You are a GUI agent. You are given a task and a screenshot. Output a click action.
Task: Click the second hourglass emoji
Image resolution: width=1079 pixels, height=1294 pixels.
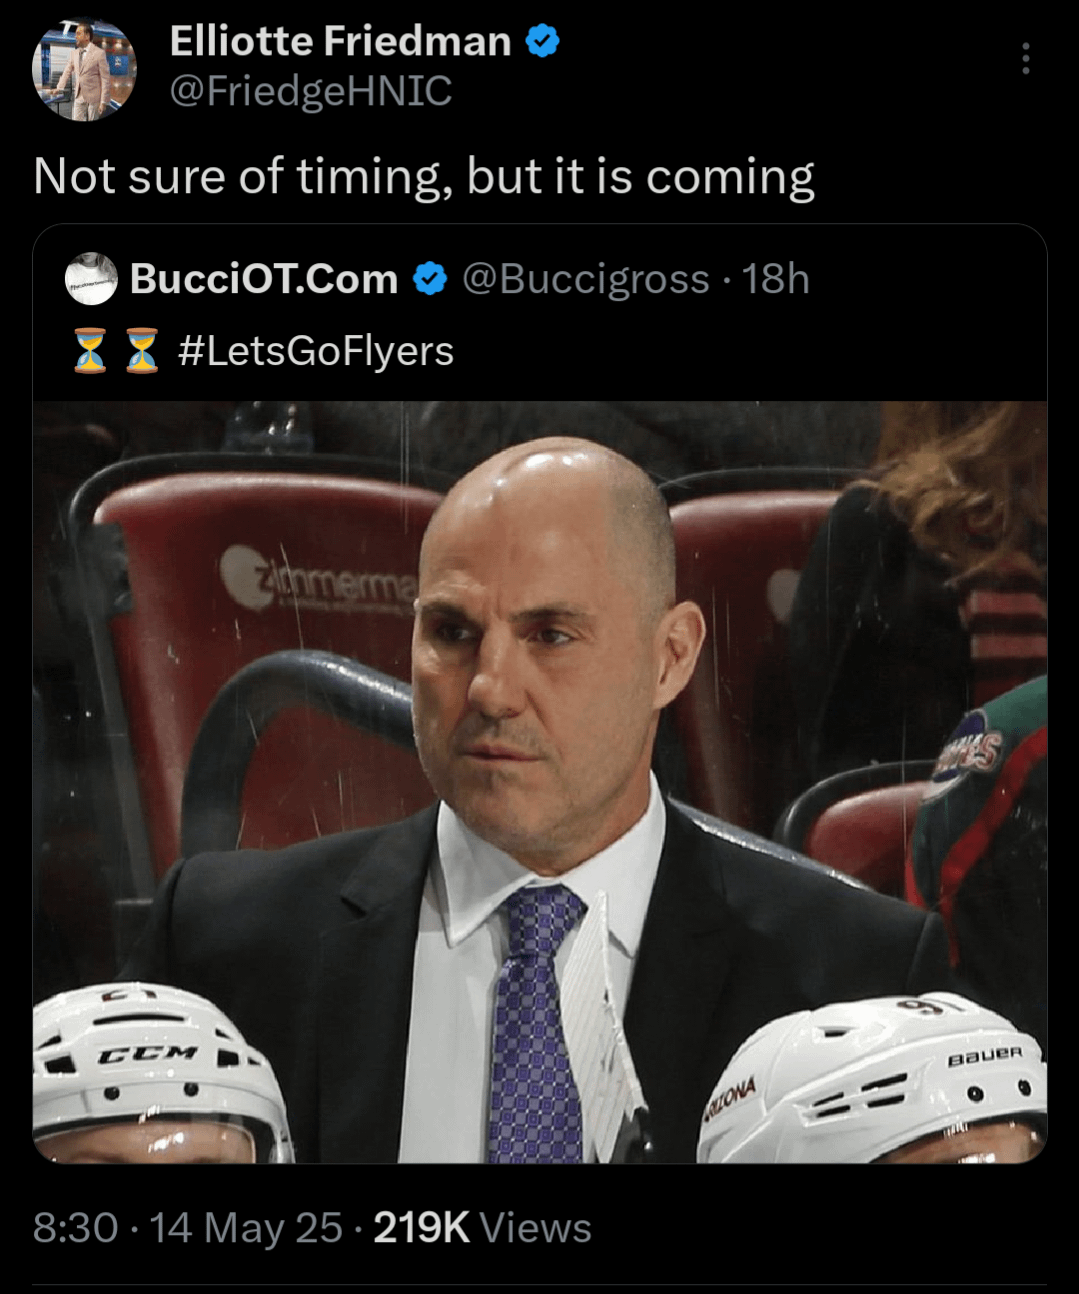tap(142, 351)
